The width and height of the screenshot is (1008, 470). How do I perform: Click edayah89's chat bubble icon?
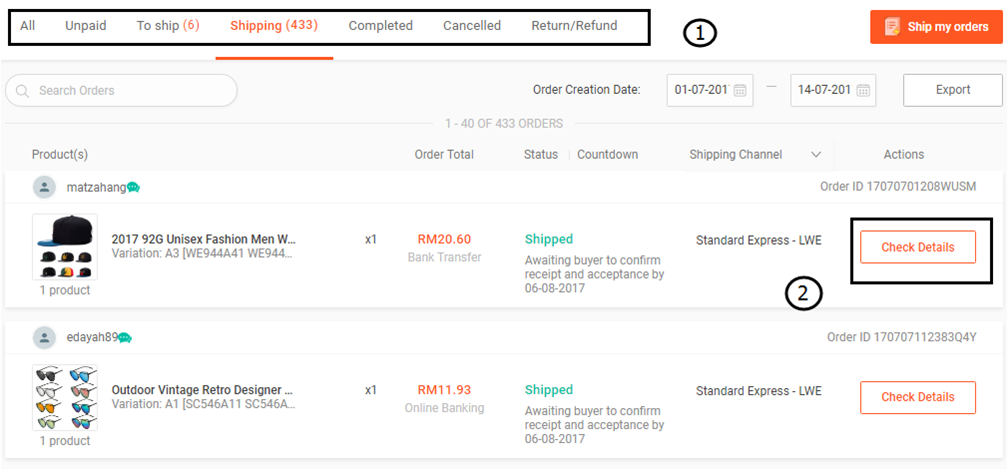(x=125, y=338)
